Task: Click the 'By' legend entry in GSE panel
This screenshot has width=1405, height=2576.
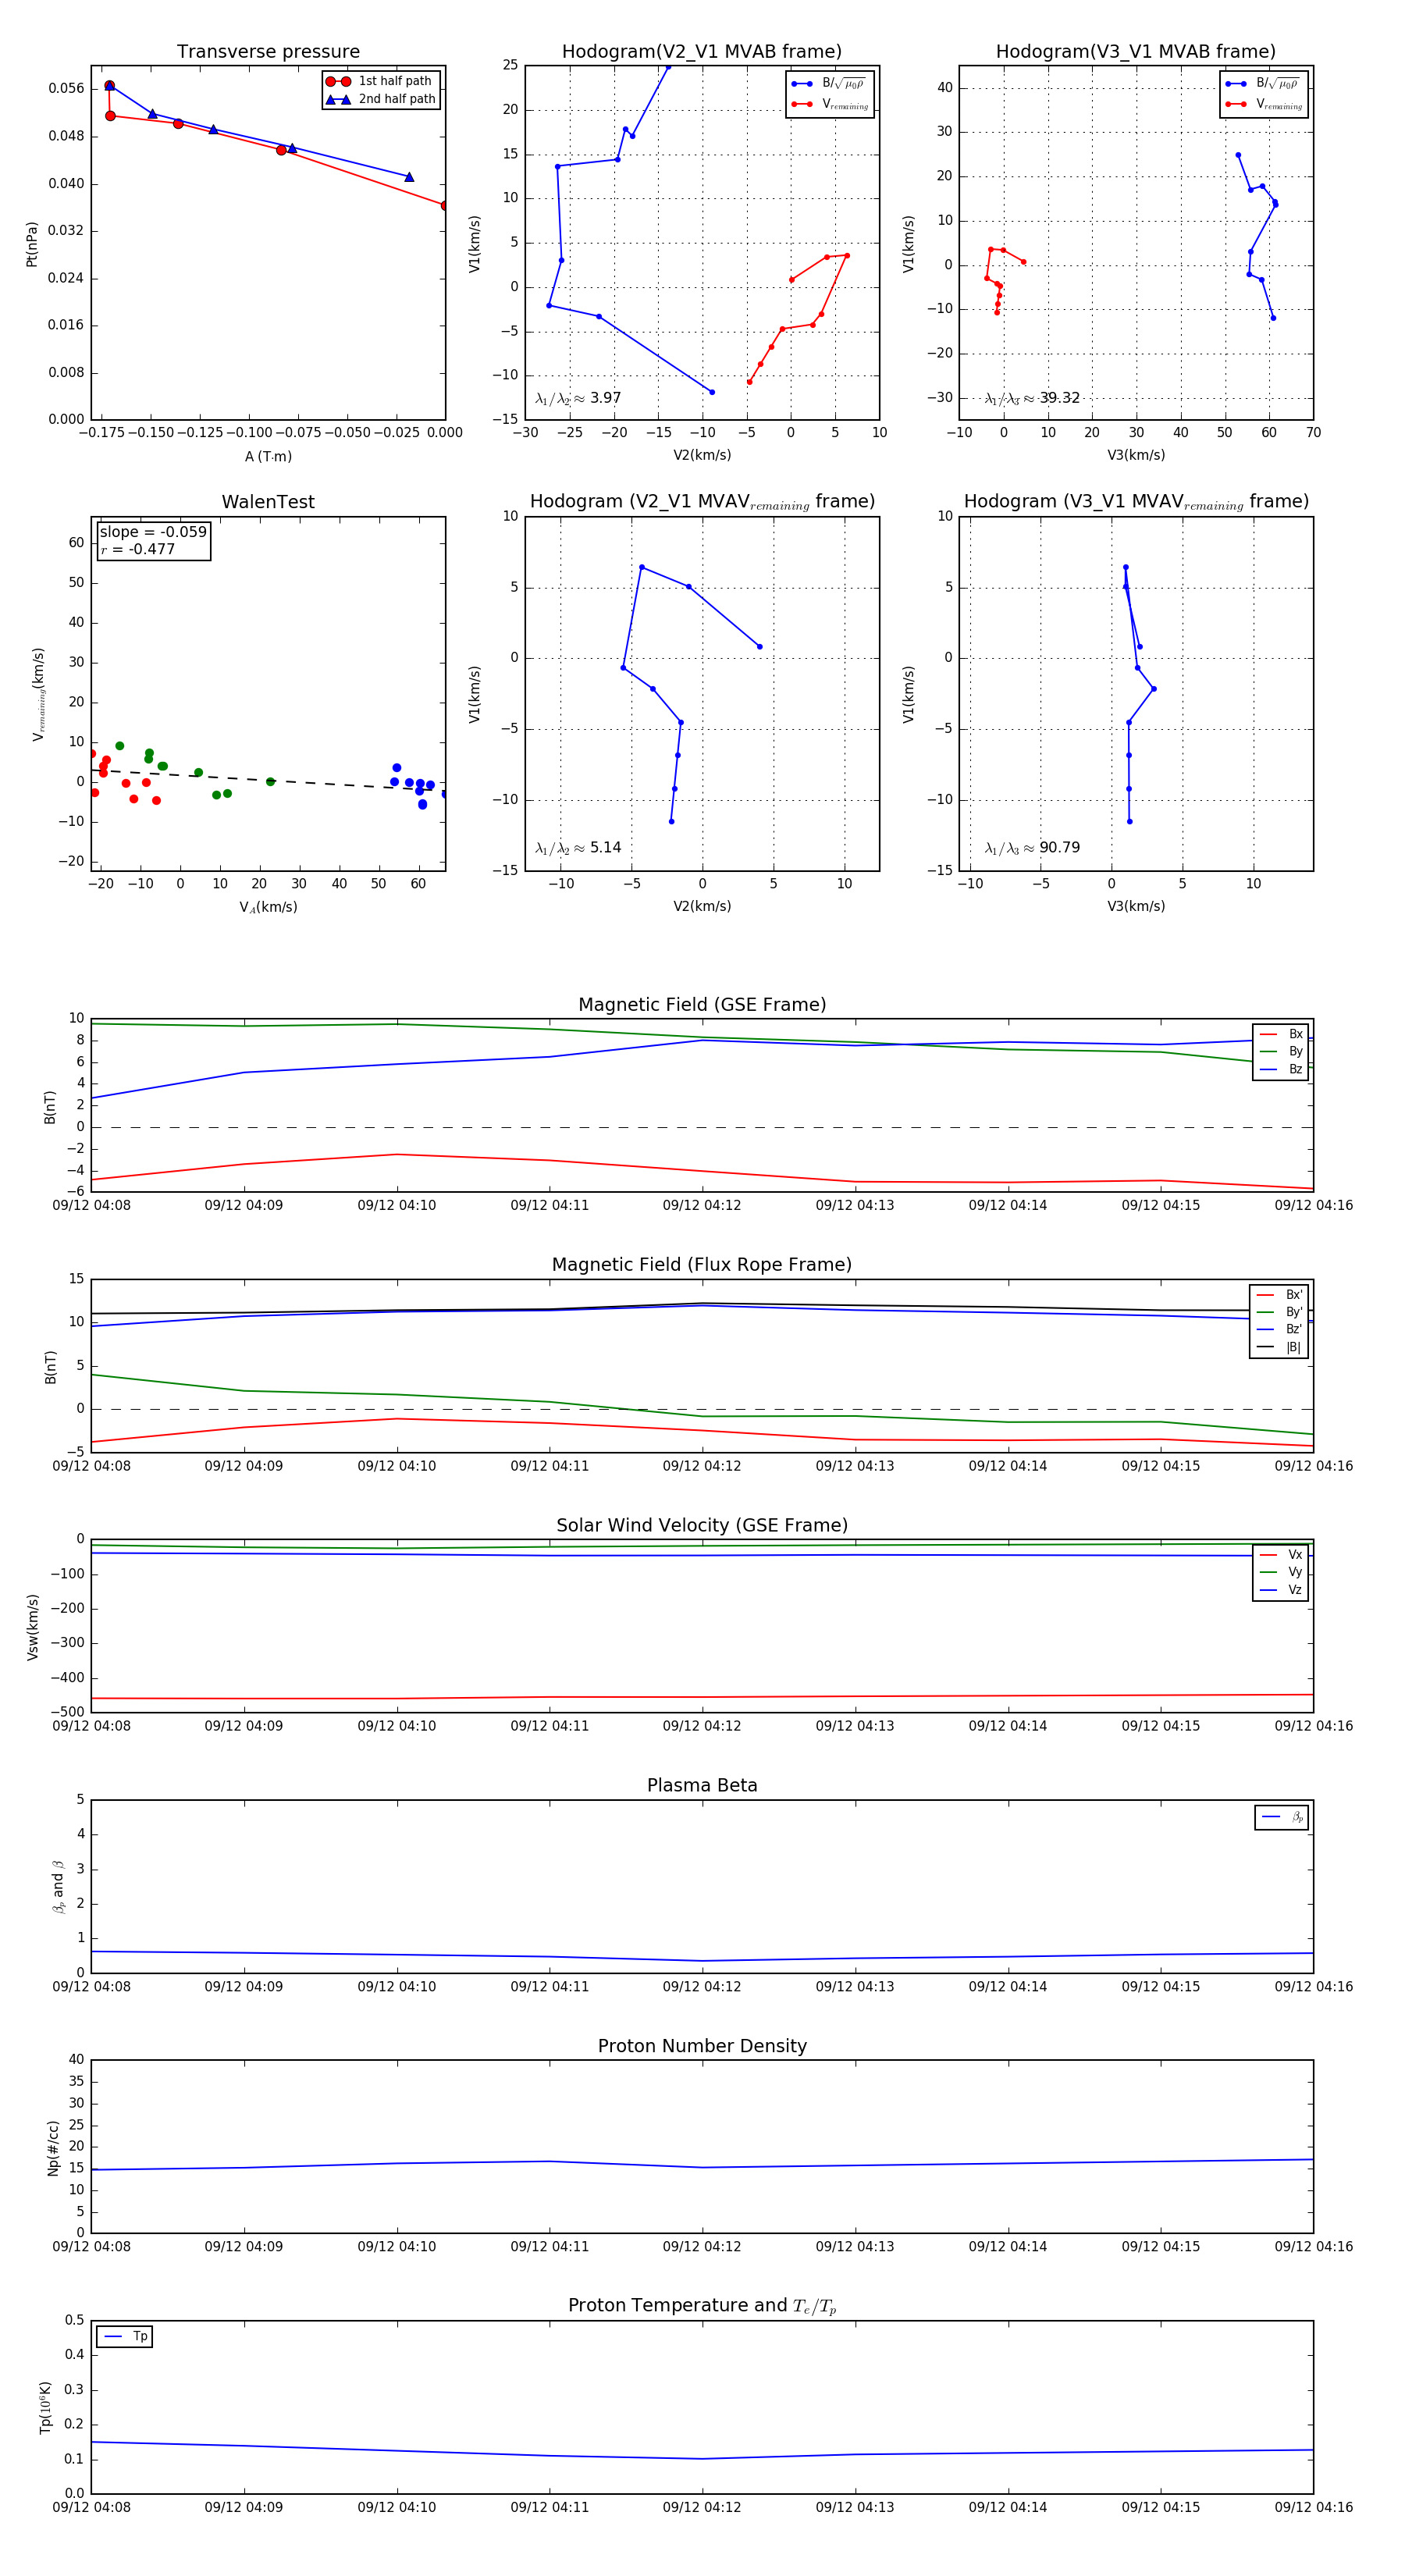Action: tap(1281, 1051)
